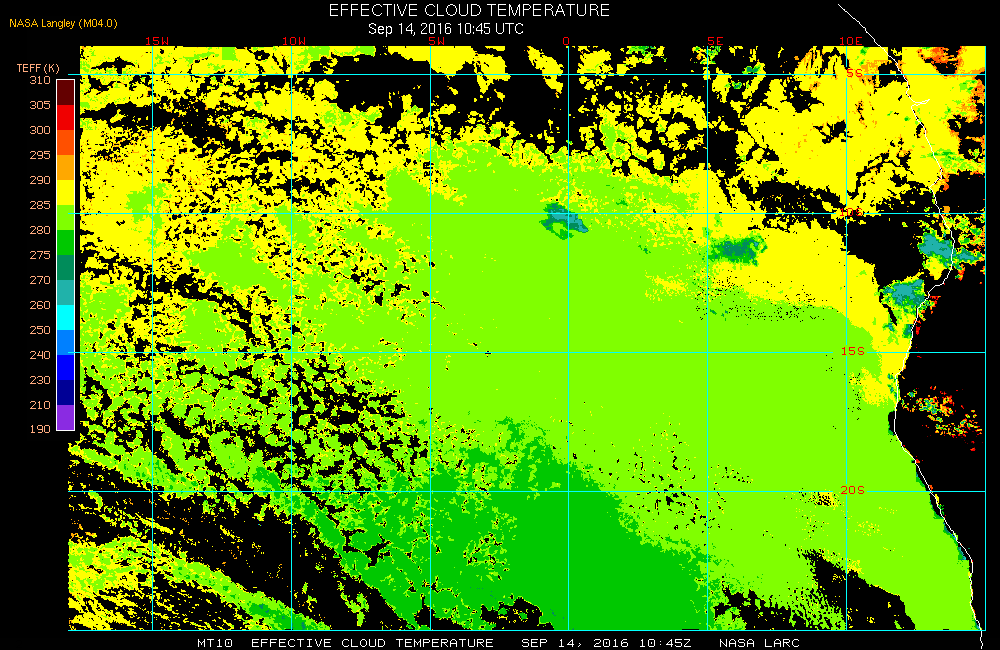
Task: Select the '260' legend value
Action: 40,305
